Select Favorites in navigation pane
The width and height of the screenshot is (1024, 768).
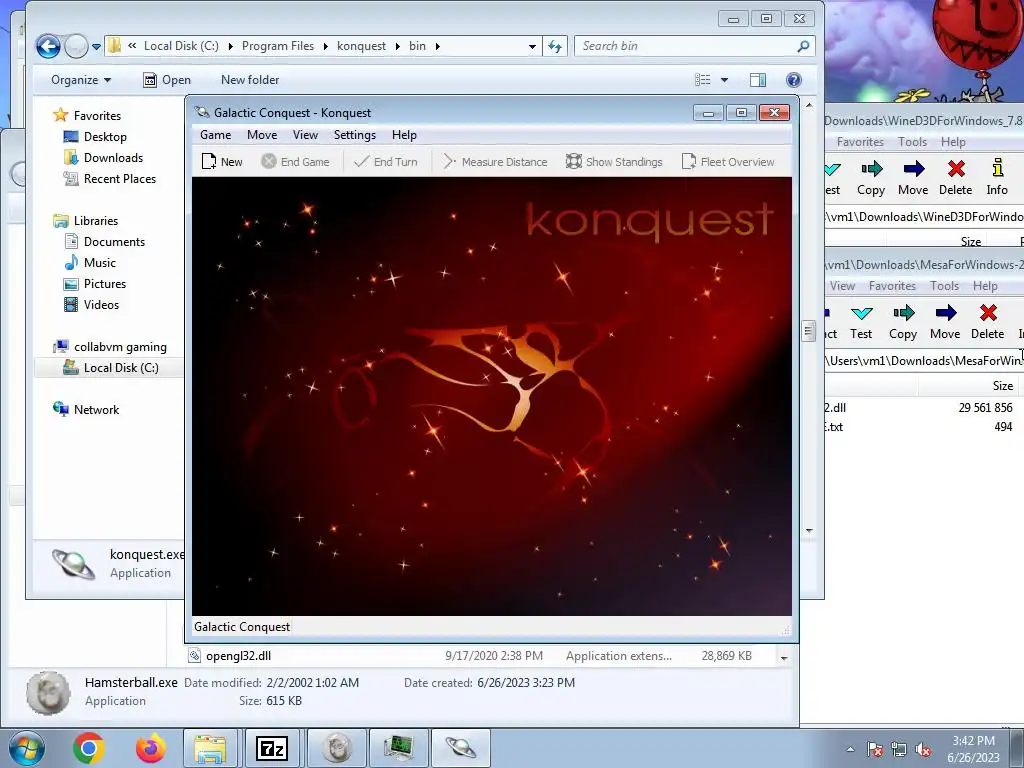(x=97, y=116)
